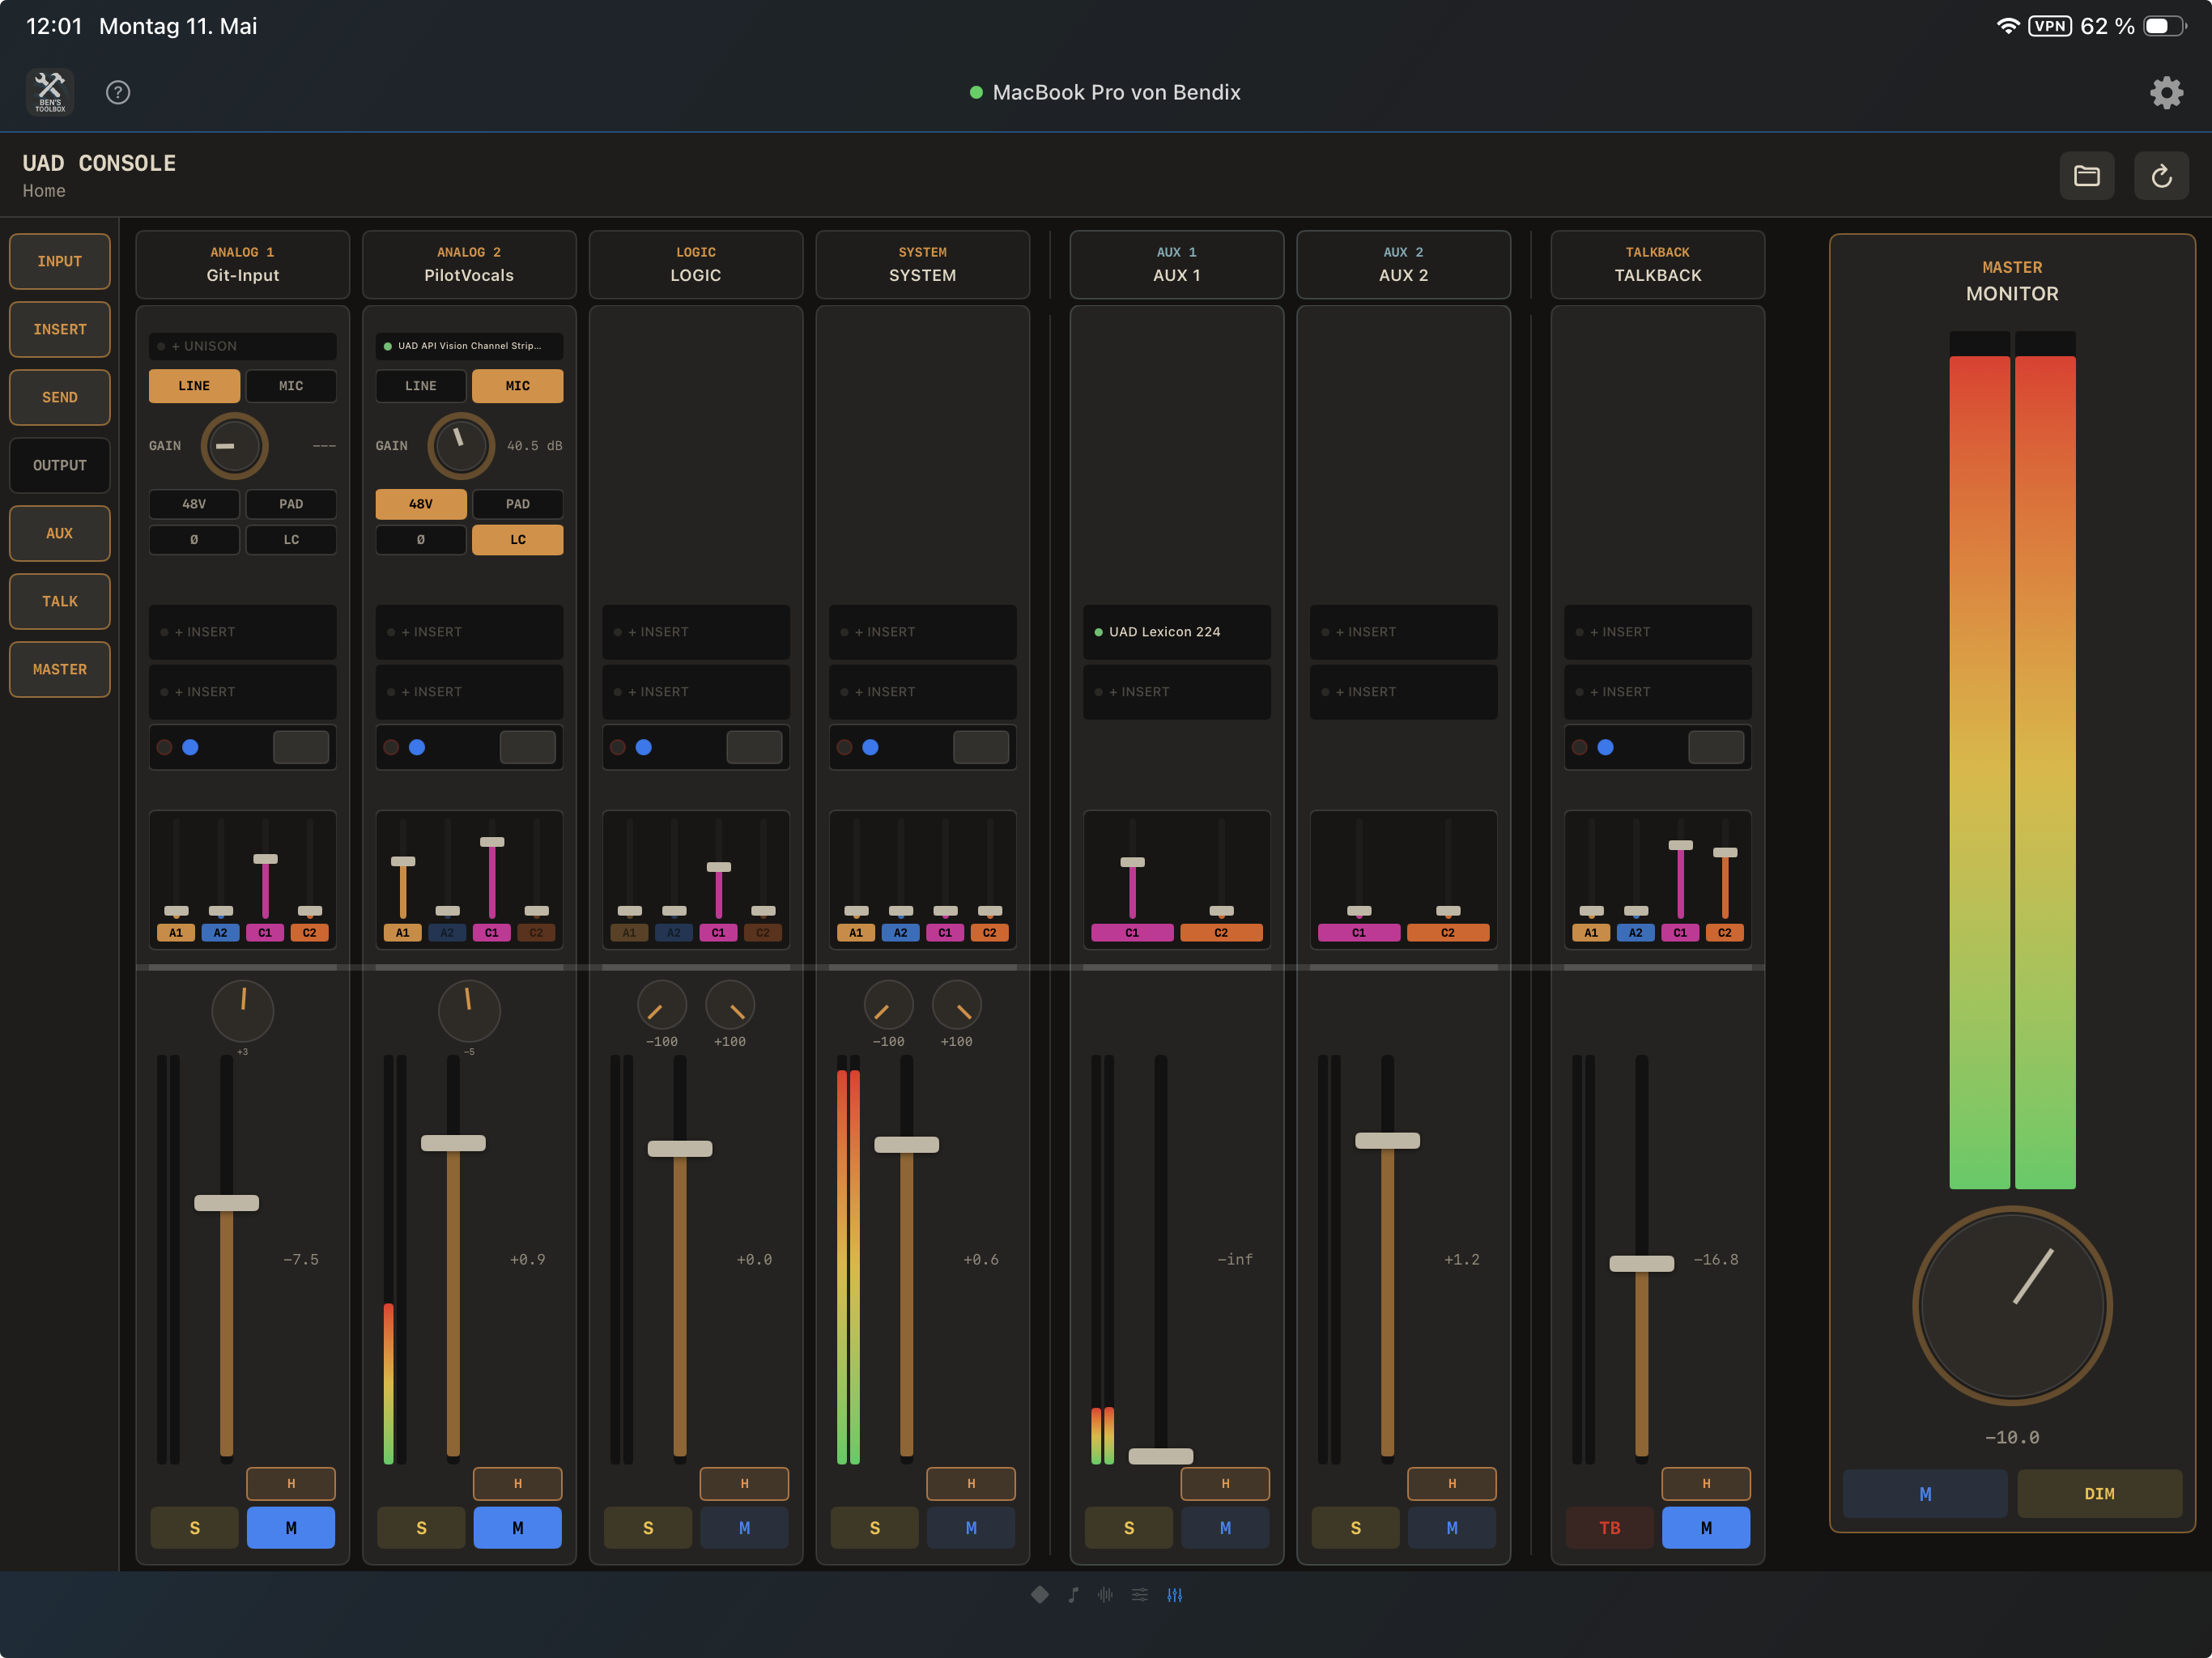
Task: Click H button on Git-Input channel
Action: (291, 1484)
